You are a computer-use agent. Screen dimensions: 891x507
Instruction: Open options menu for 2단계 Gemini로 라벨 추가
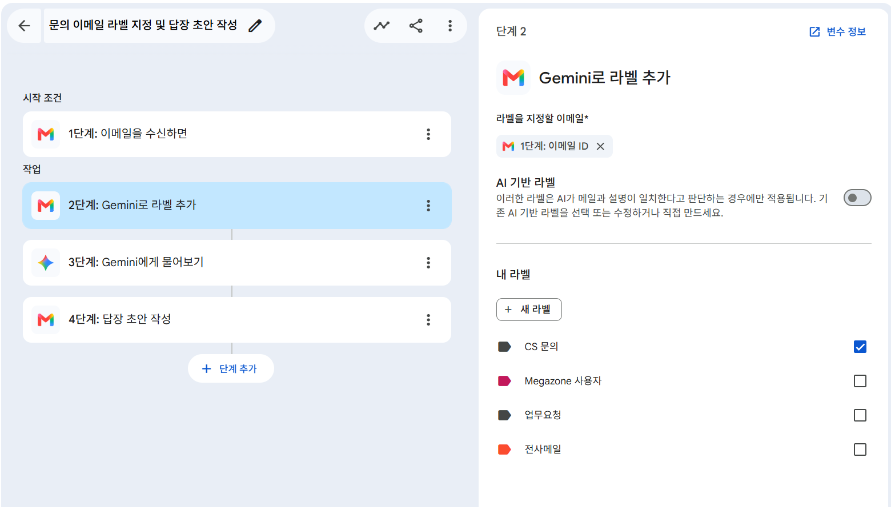coord(428,205)
